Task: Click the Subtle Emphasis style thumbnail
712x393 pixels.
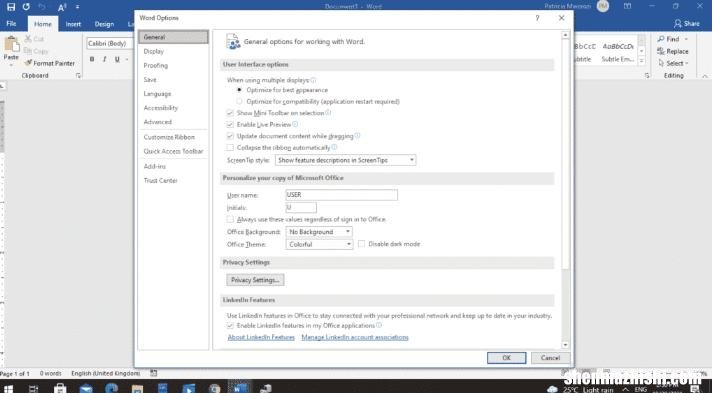Action: click(x=618, y=52)
